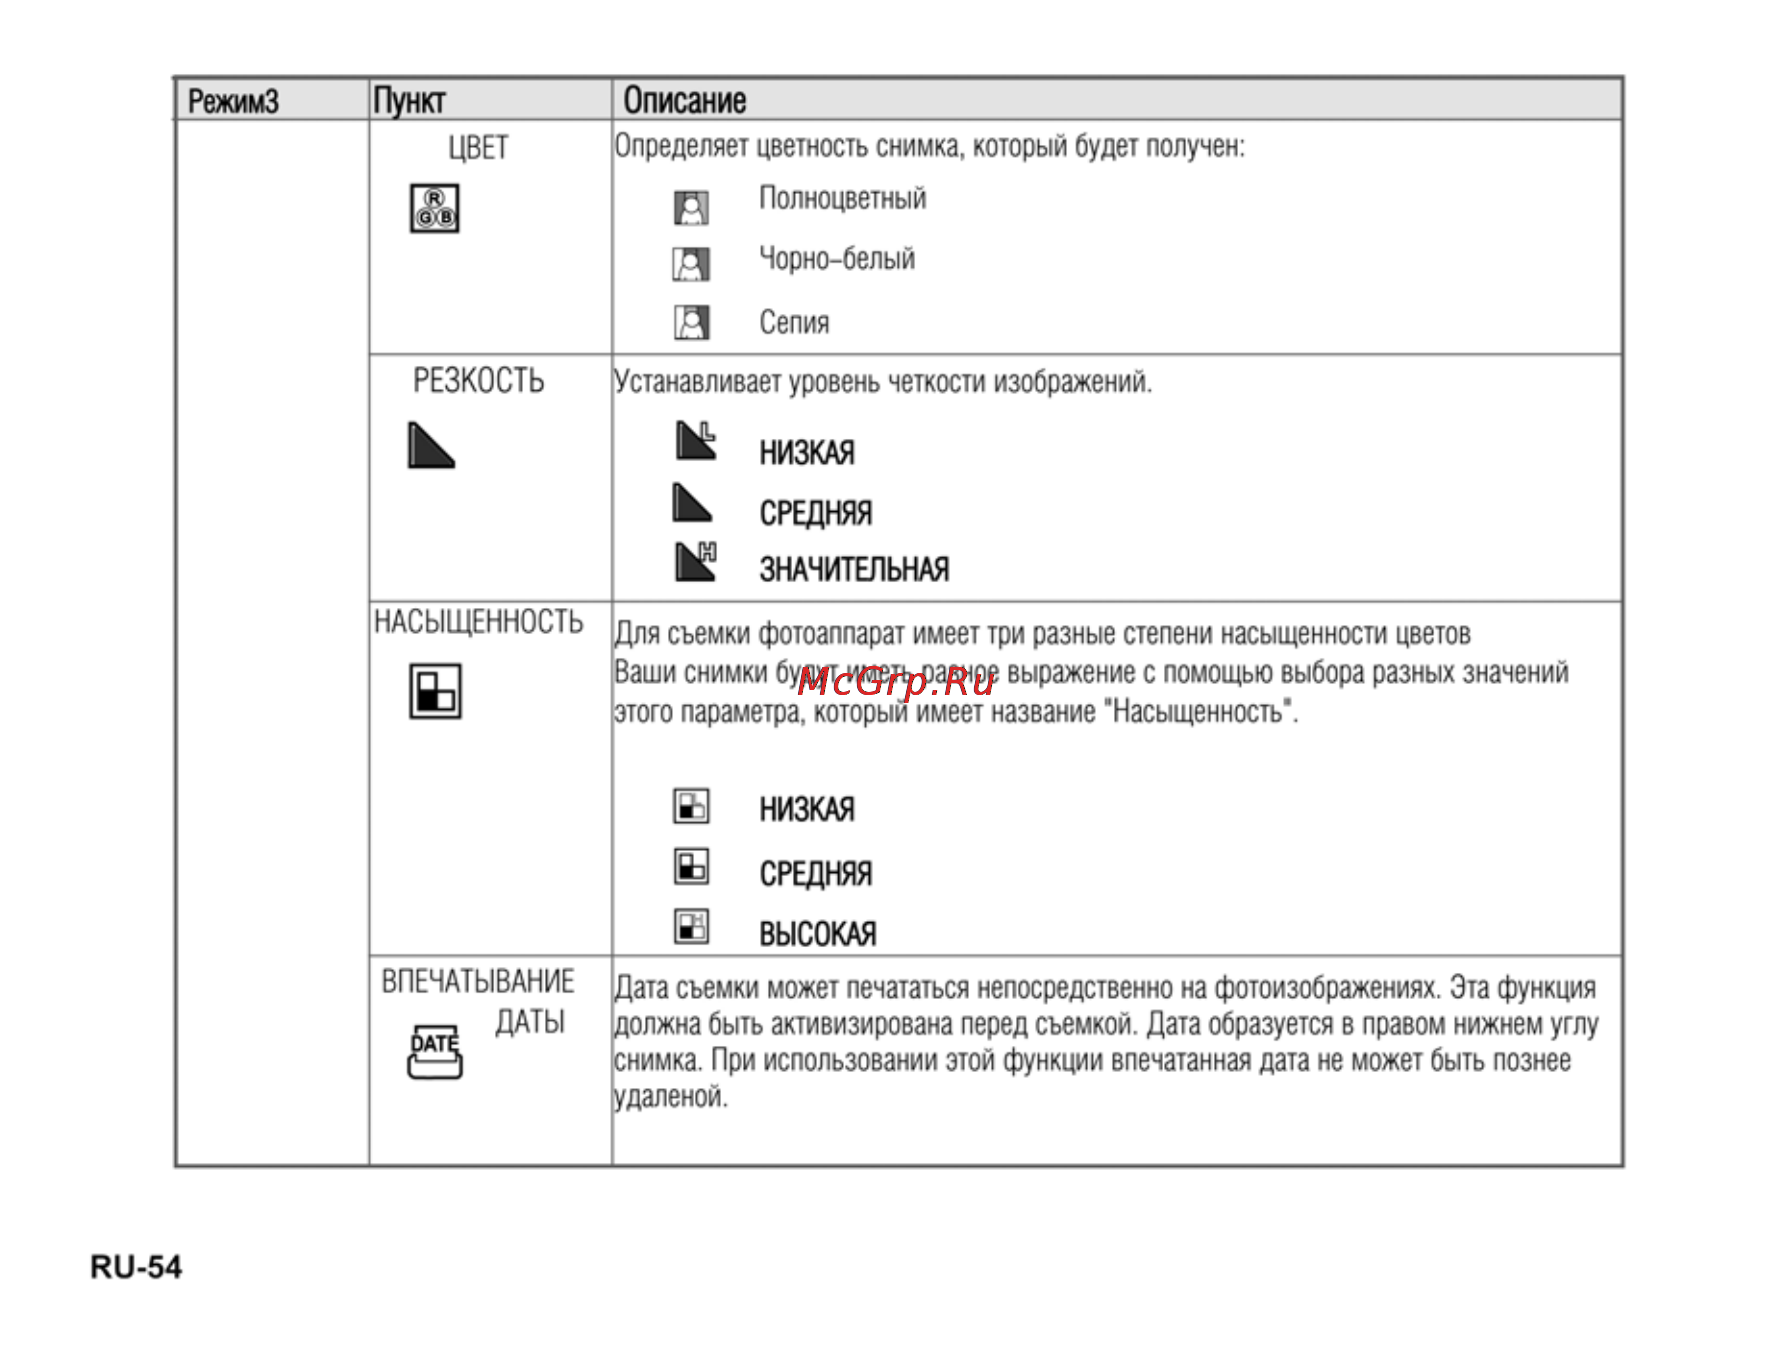Click the sentence starting with Определяет цветность снимка

click(930, 147)
